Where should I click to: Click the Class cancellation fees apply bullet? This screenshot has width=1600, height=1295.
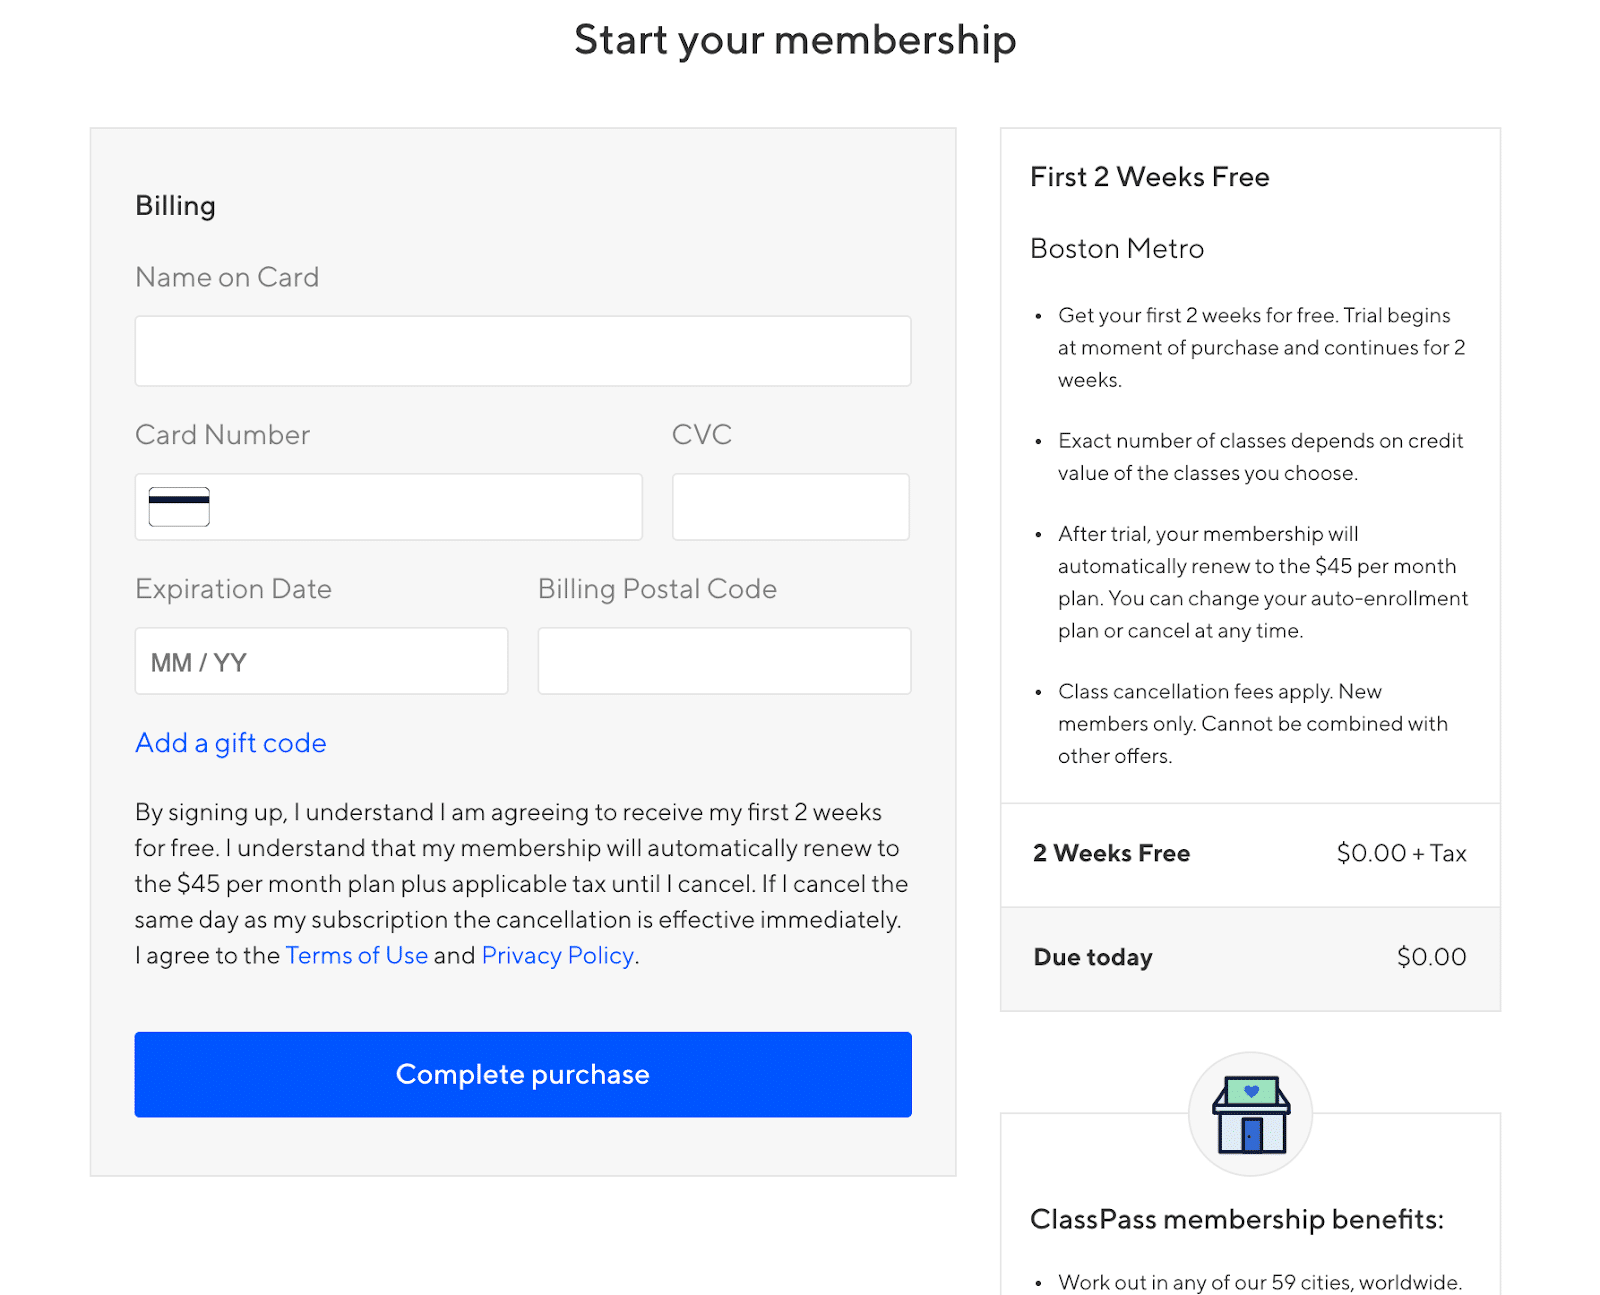1253,724
